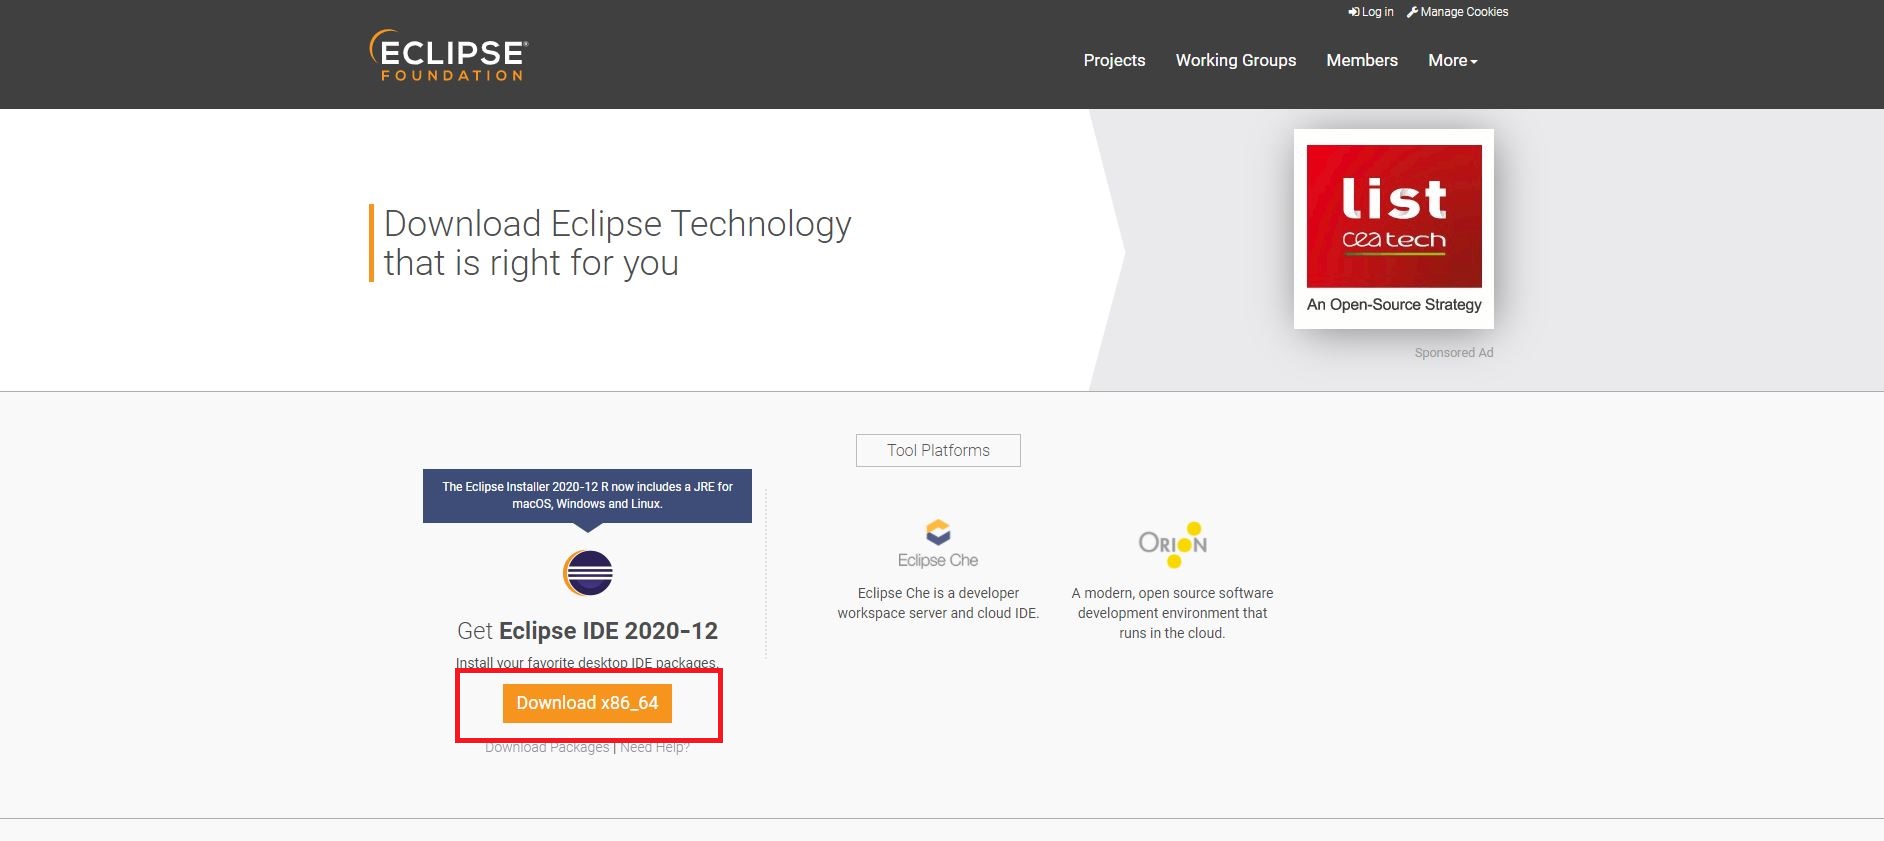Image resolution: width=1884 pixels, height=841 pixels.
Task: Click the Download x86_64 button
Action: (x=587, y=703)
